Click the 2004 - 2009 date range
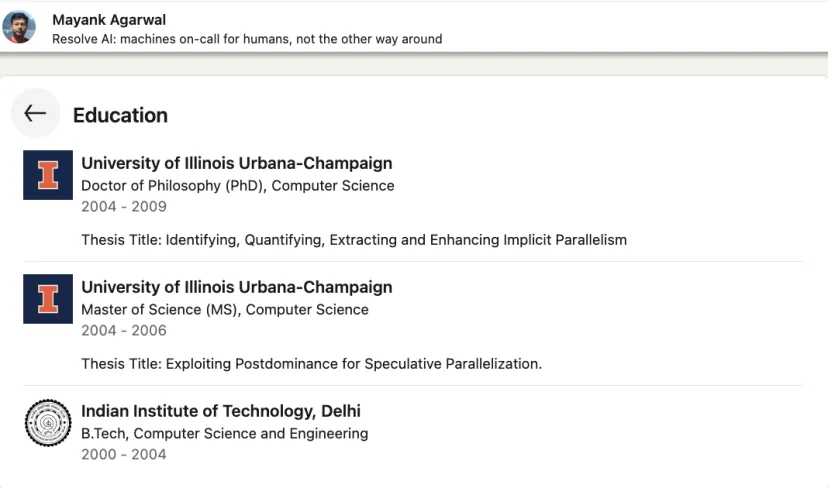 (x=124, y=207)
